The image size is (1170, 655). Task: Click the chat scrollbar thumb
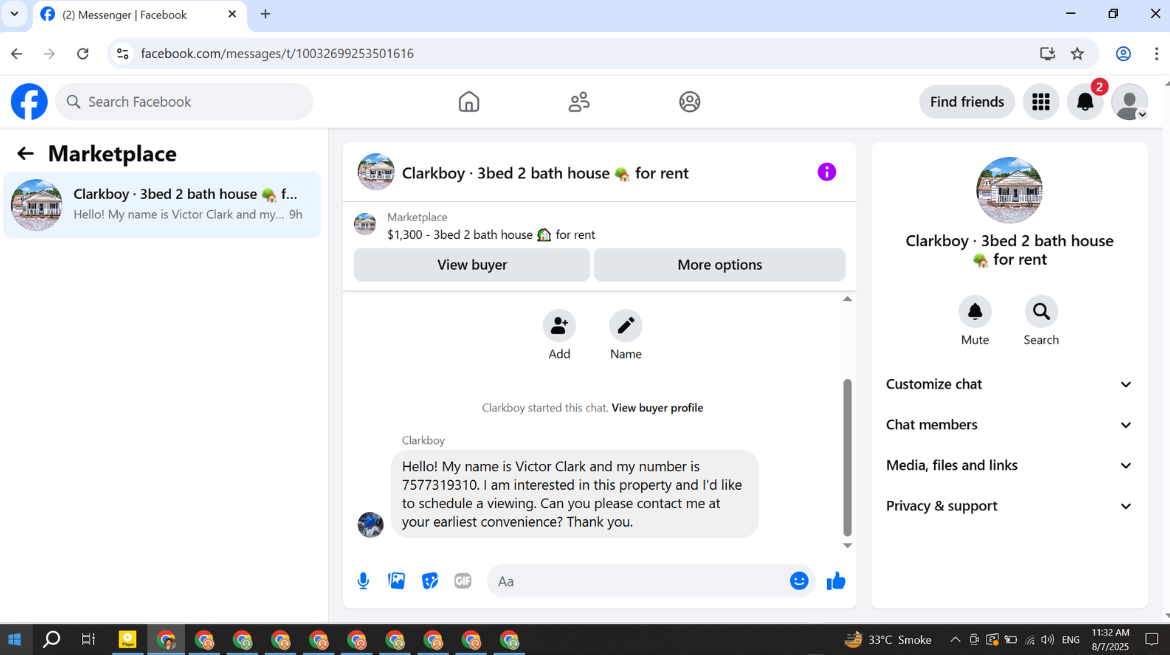pos(847,457)
